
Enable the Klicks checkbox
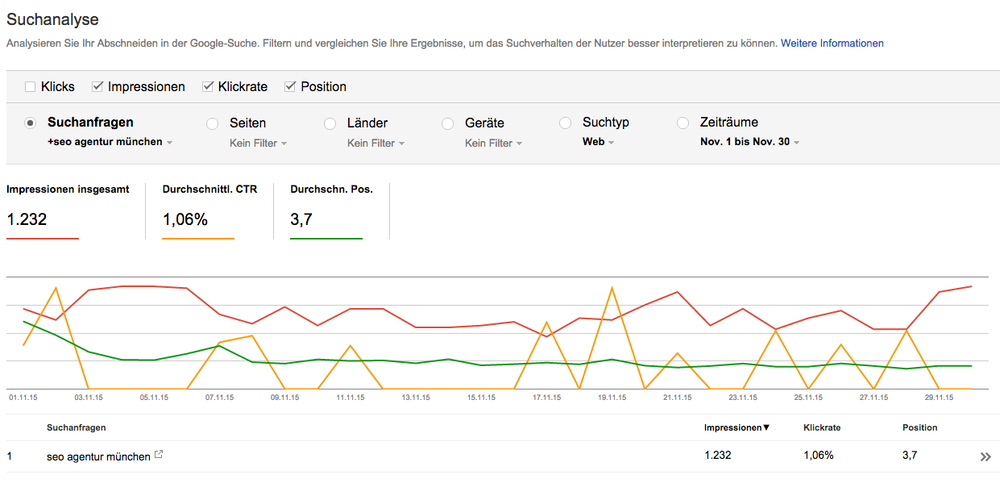click(x=30, y=87)
